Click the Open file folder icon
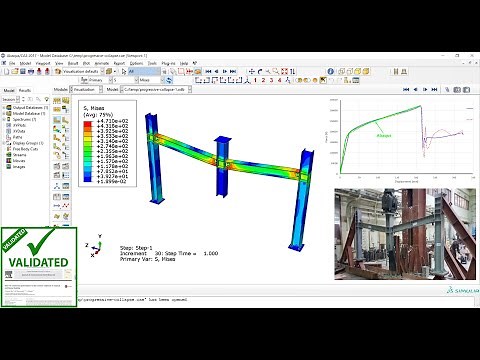Image resolution: width=480 pixels, height=360 pixels. pos(15,71)
